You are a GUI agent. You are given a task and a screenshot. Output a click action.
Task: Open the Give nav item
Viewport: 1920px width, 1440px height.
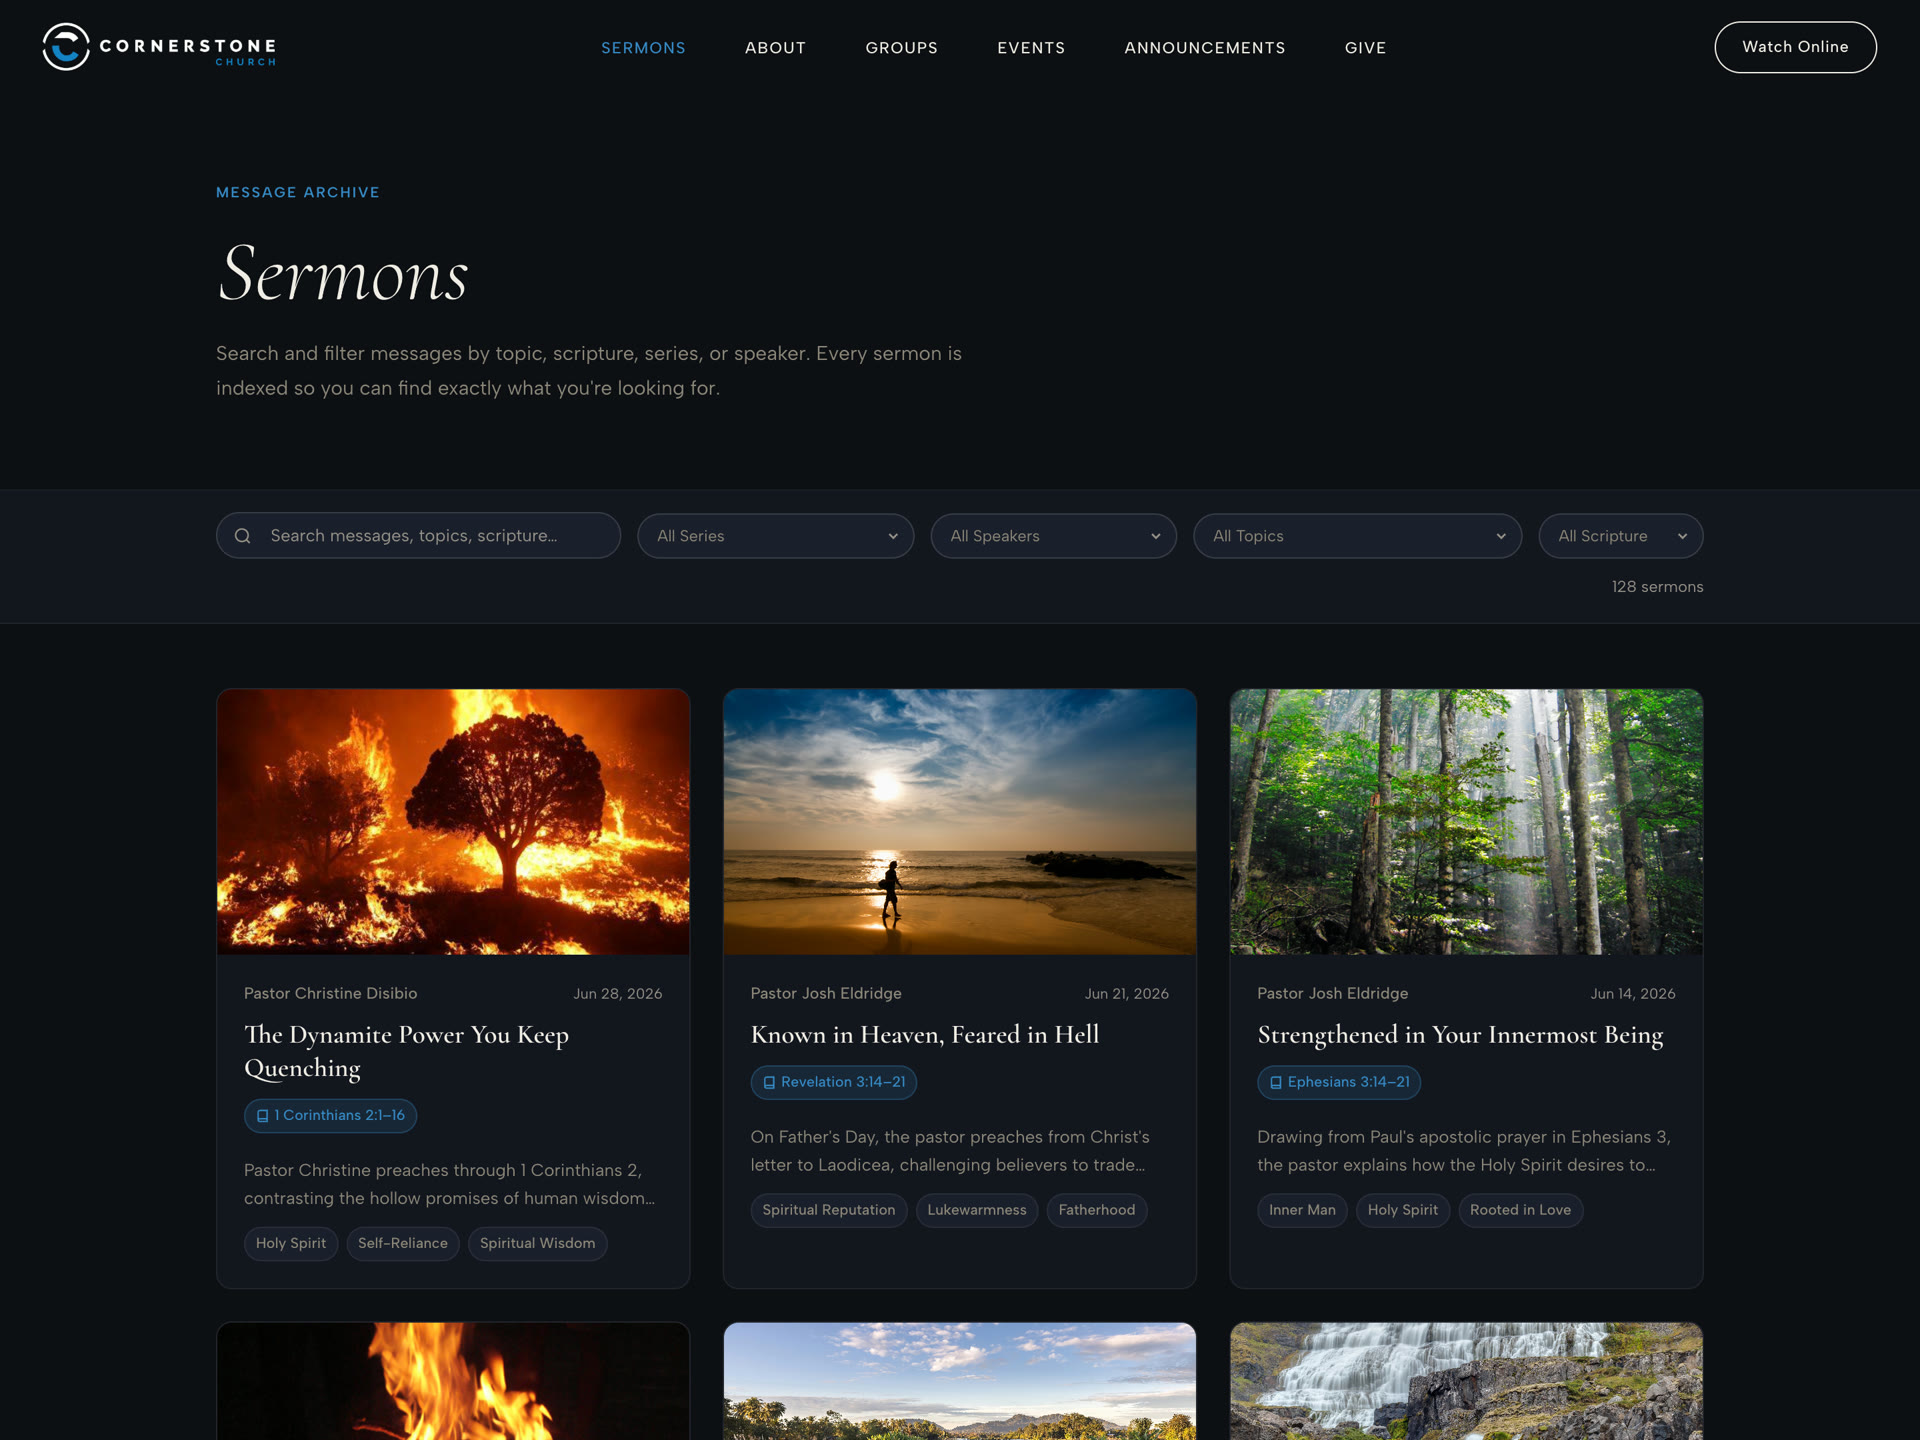pos(1365,48)
